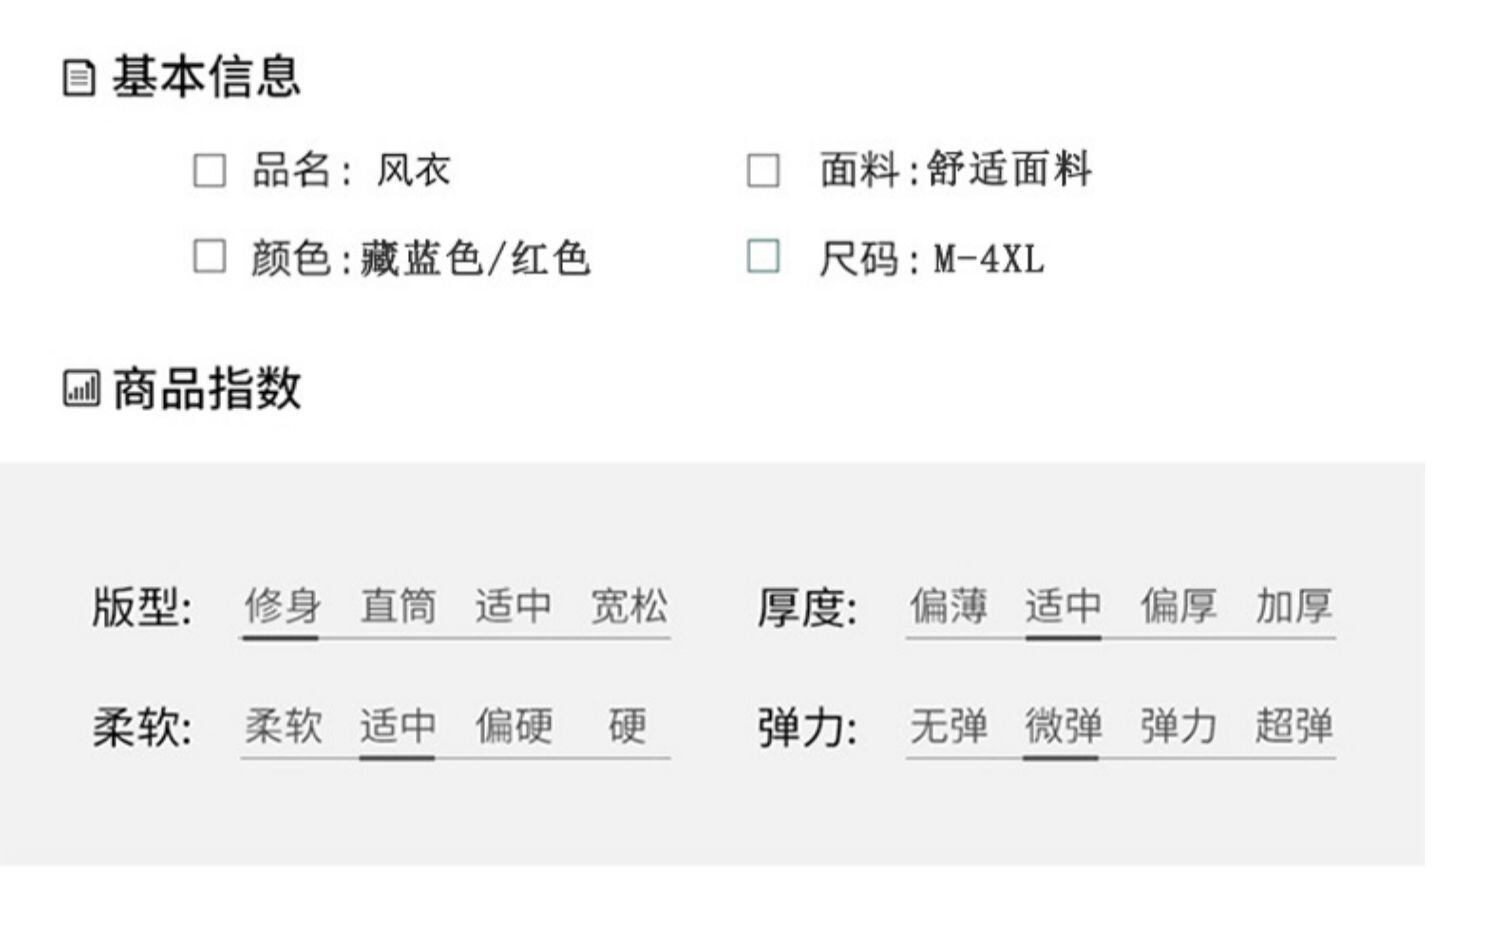Choose 硬 in the 柔软 row

[x=627, y=727]
